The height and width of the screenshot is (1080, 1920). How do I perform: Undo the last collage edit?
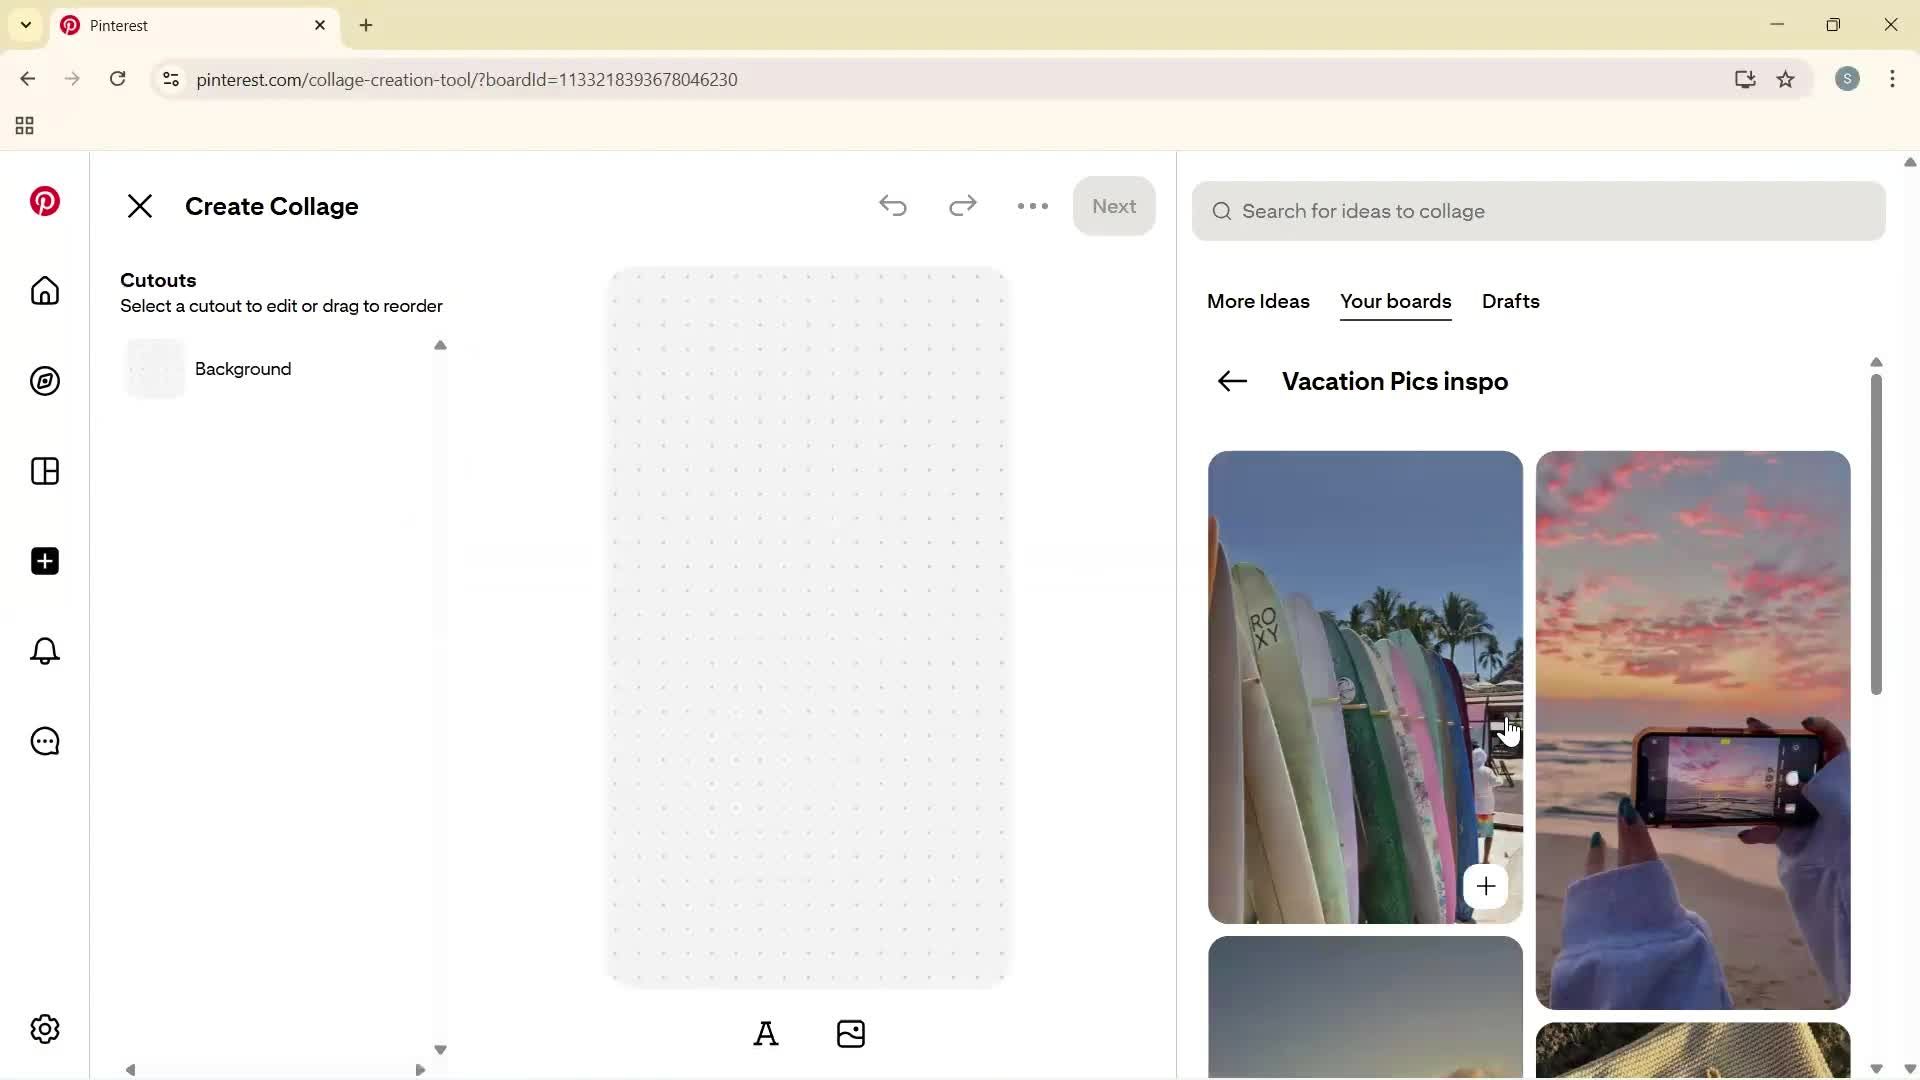[893, 206]
